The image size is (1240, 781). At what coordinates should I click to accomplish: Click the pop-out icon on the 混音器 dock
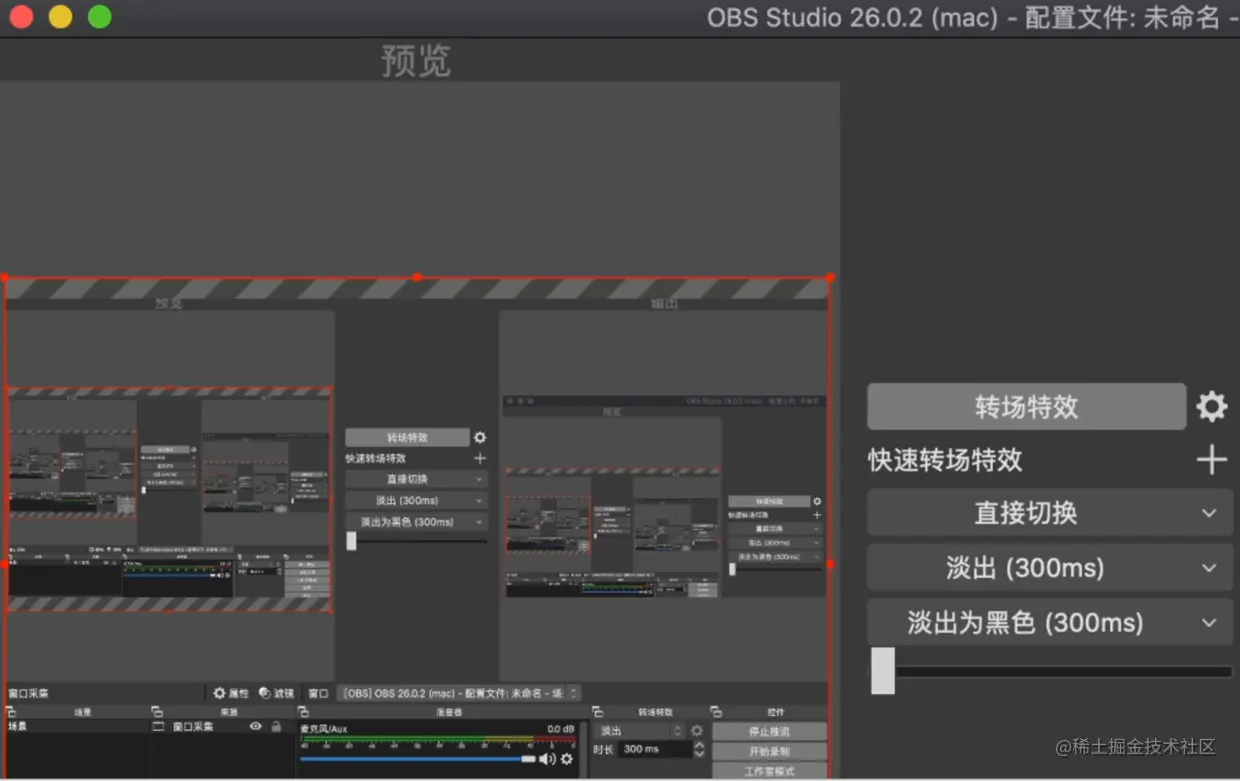[x=301, y=711]
